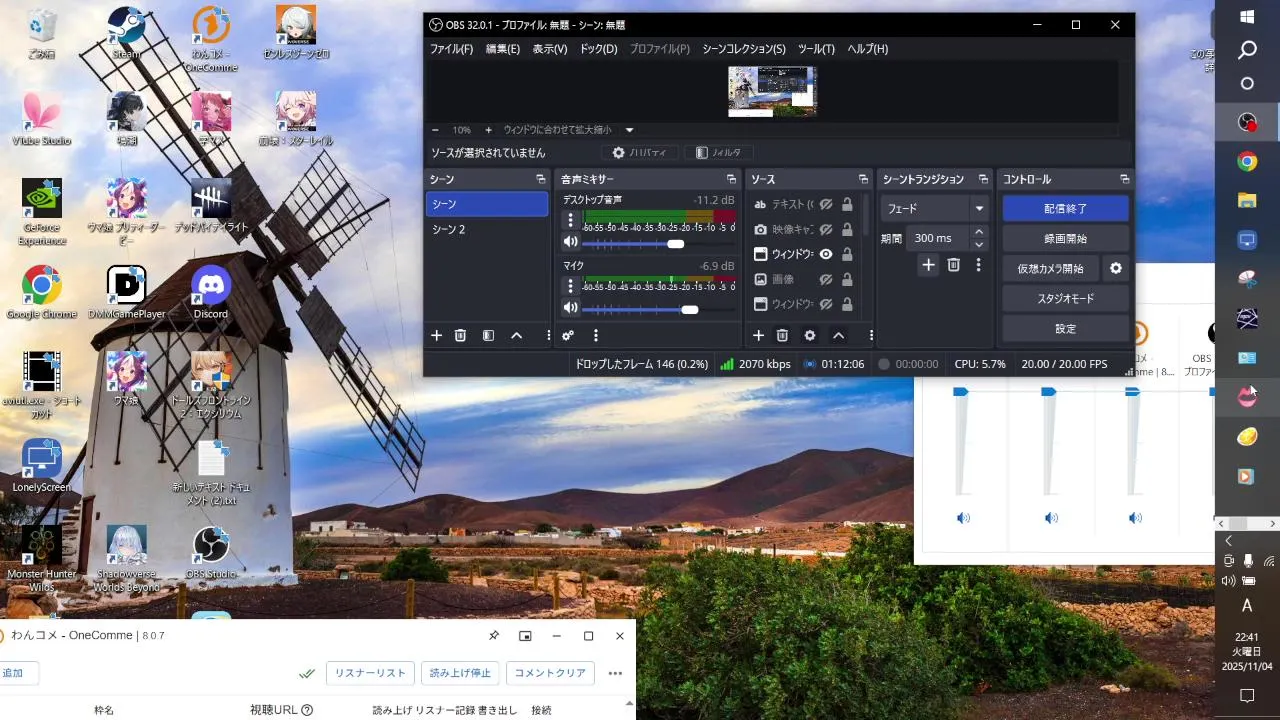Pin the OneComme window on top
The image size is (1280, 720).
[493, 636]
